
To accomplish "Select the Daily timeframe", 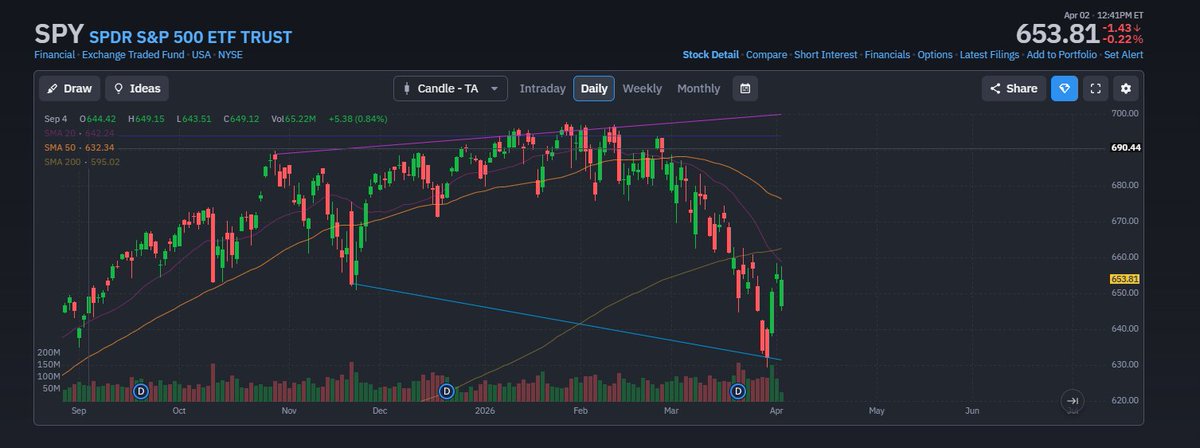I will [594, 88].
